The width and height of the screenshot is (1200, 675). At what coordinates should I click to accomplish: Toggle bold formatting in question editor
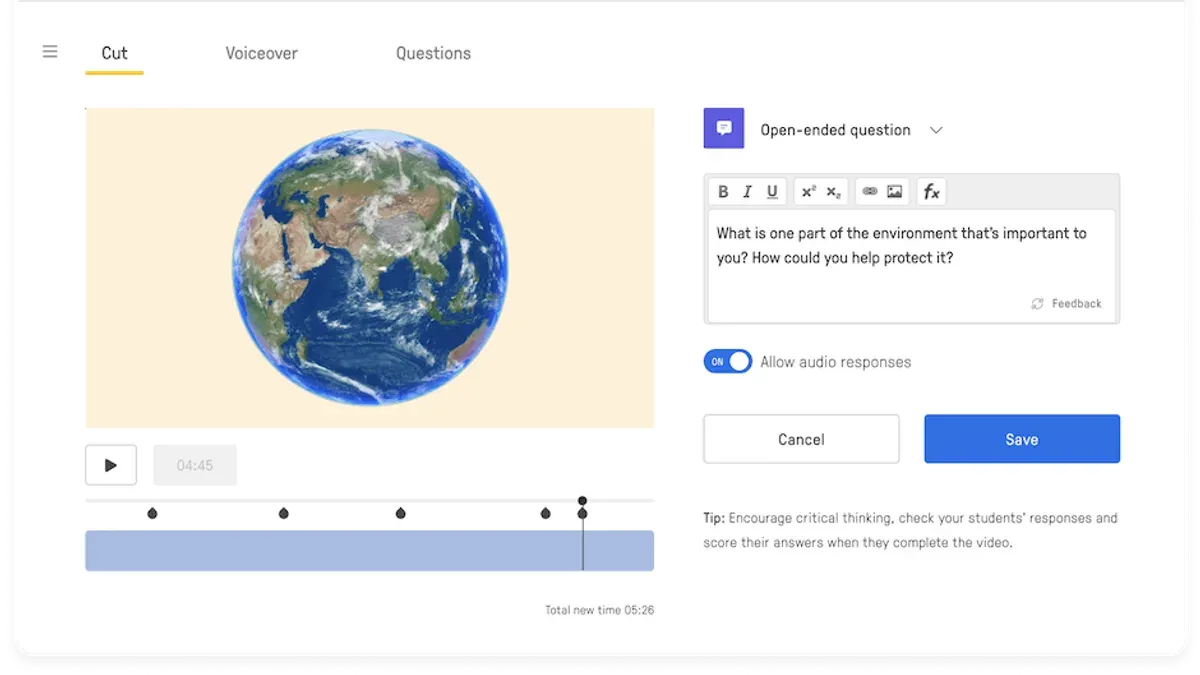723,192
